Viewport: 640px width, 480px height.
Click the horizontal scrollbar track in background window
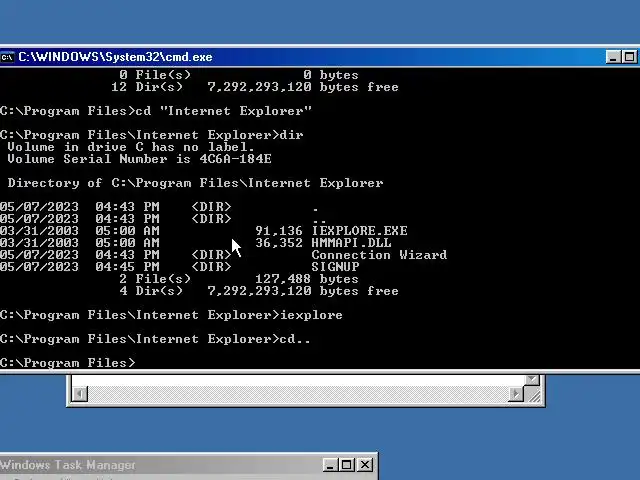[298, 394]
